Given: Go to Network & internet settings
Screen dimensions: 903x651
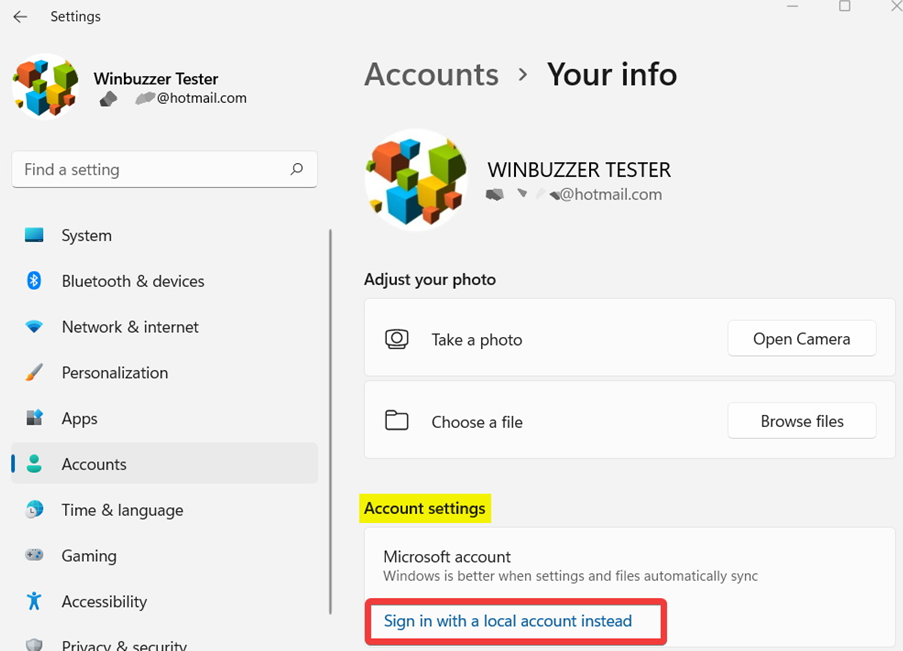Looking at the screenshot, I should [x=164, y=327].
